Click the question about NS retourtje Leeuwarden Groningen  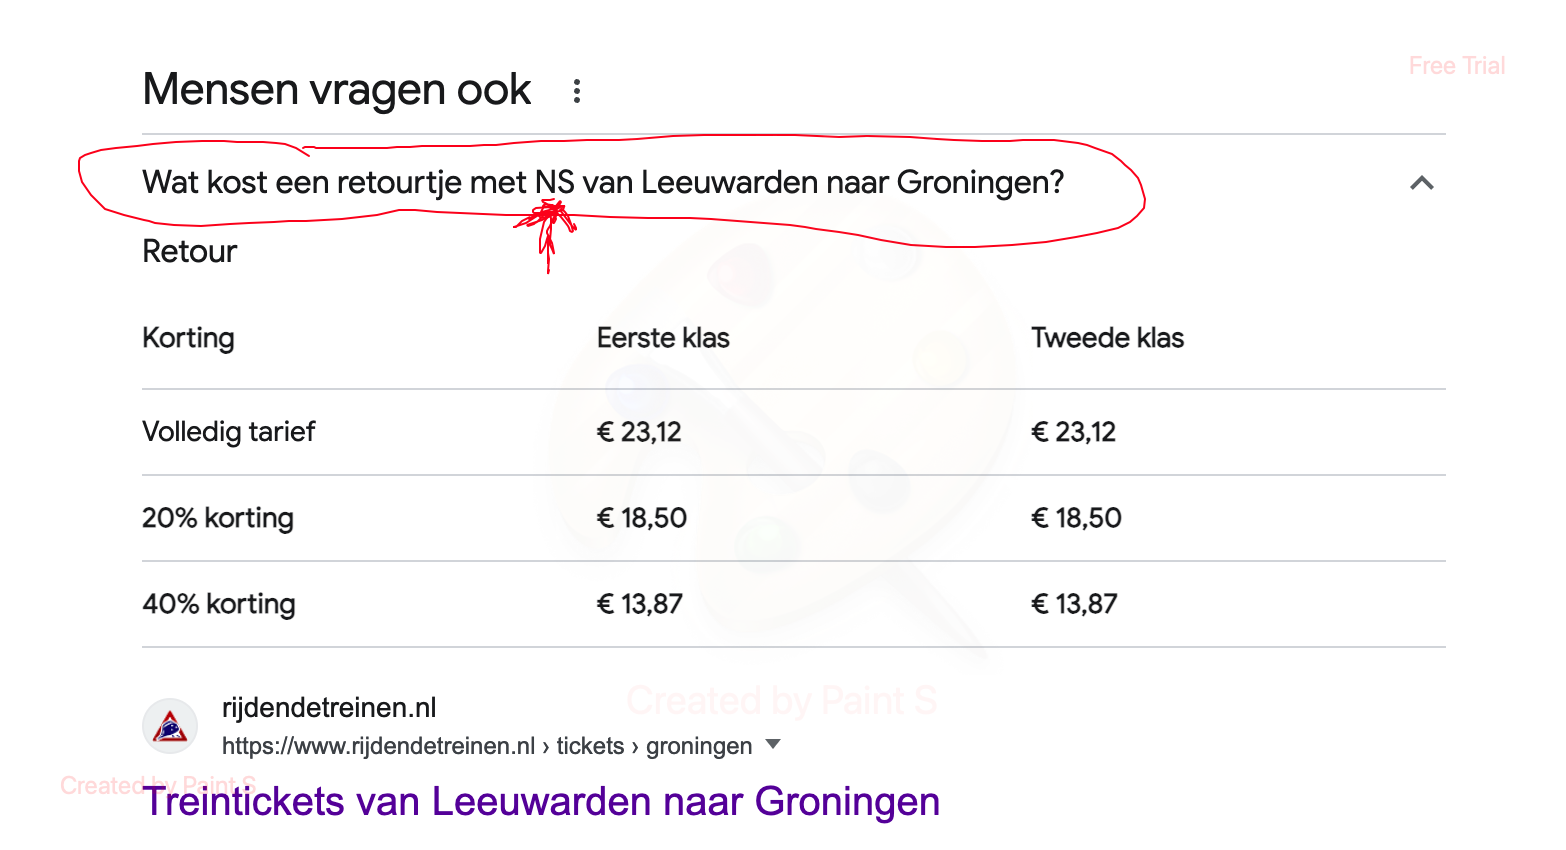tap(603, 183)
